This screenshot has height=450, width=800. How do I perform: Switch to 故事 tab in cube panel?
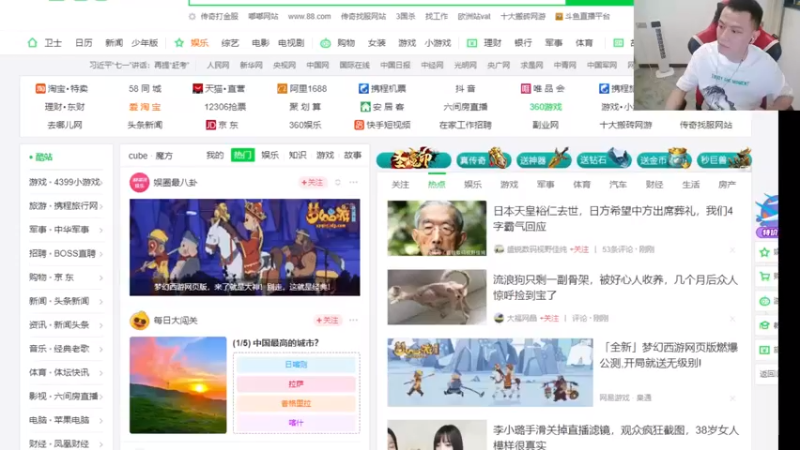pos(353,155)
